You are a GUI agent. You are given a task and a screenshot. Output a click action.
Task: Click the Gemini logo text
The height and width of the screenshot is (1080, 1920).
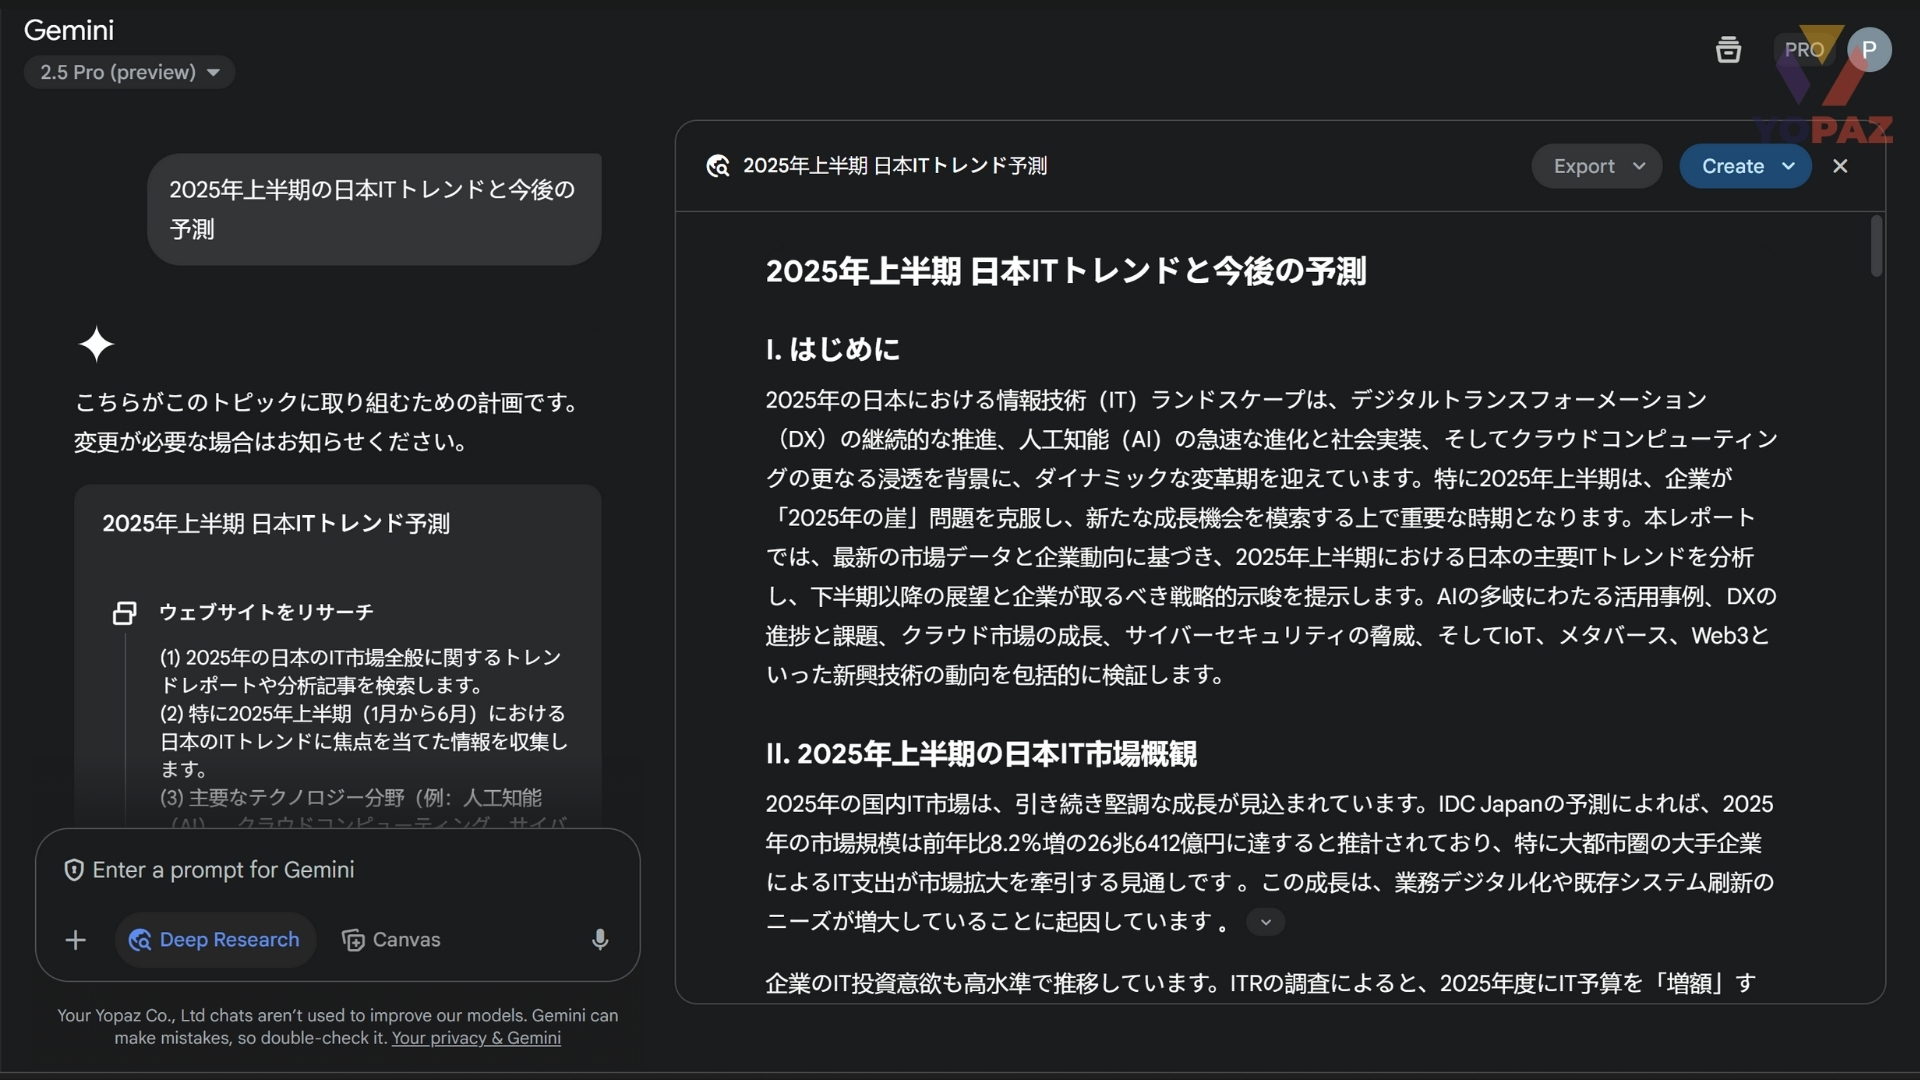tap(69, 30)
